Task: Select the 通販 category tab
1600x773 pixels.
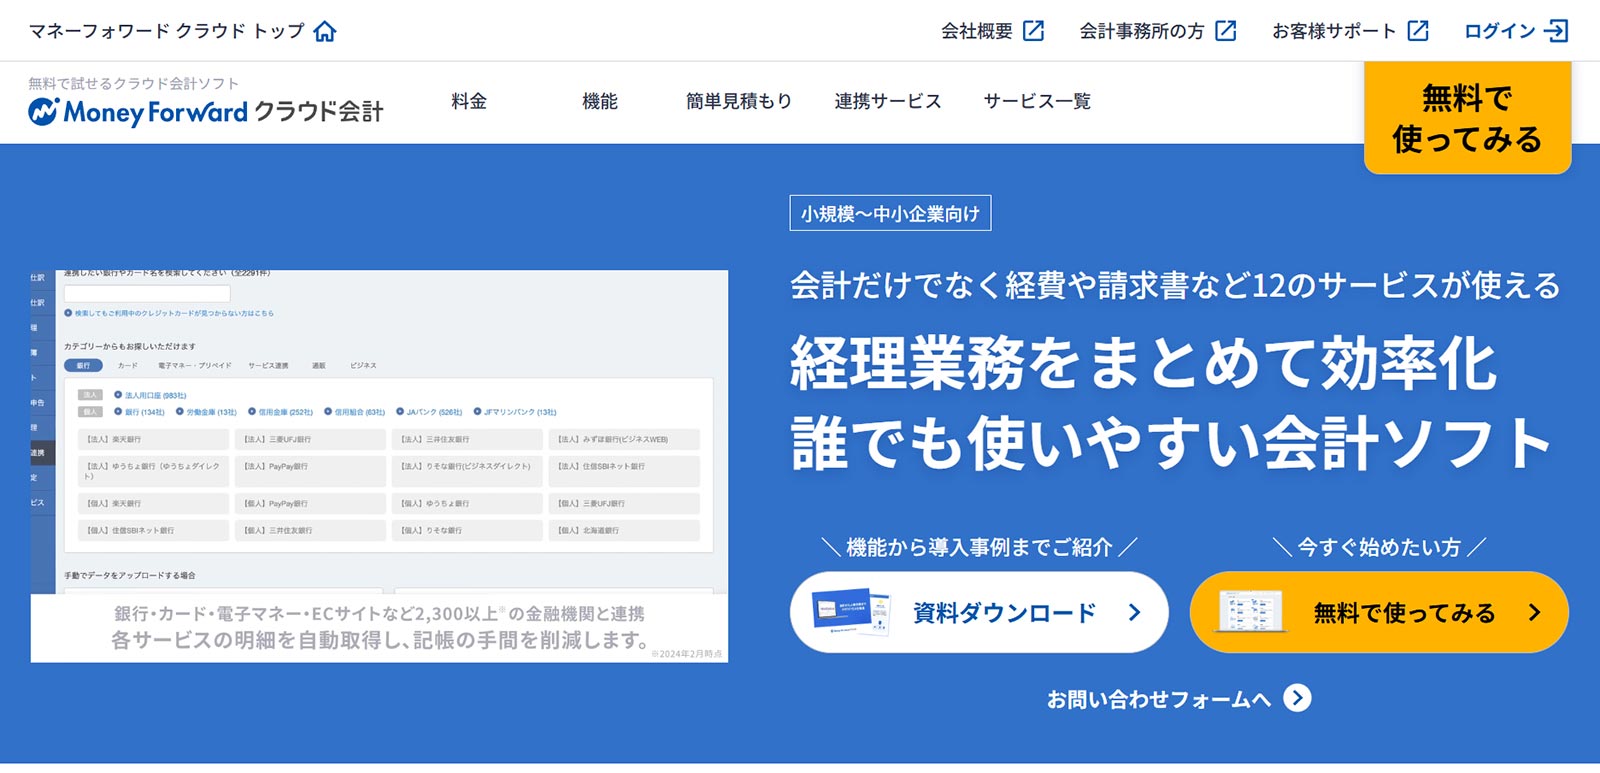Action: 318,366
